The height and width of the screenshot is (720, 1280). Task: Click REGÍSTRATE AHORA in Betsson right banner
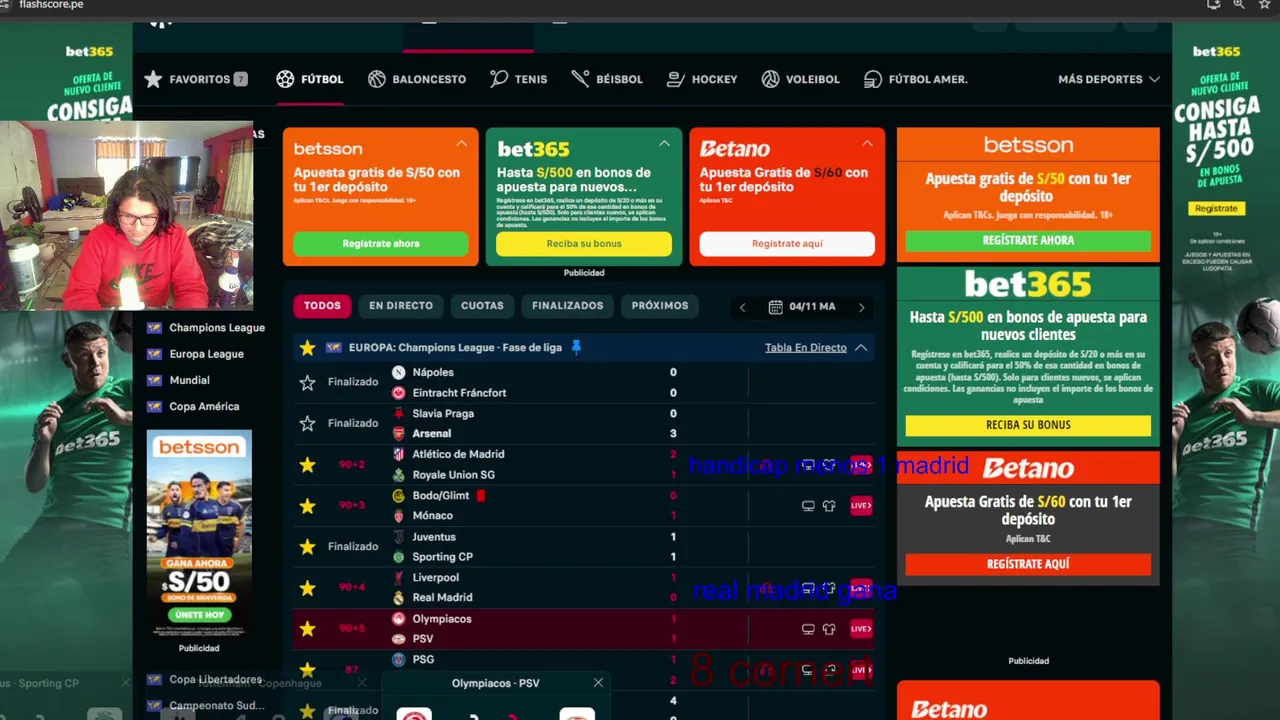pos(1028,241)
